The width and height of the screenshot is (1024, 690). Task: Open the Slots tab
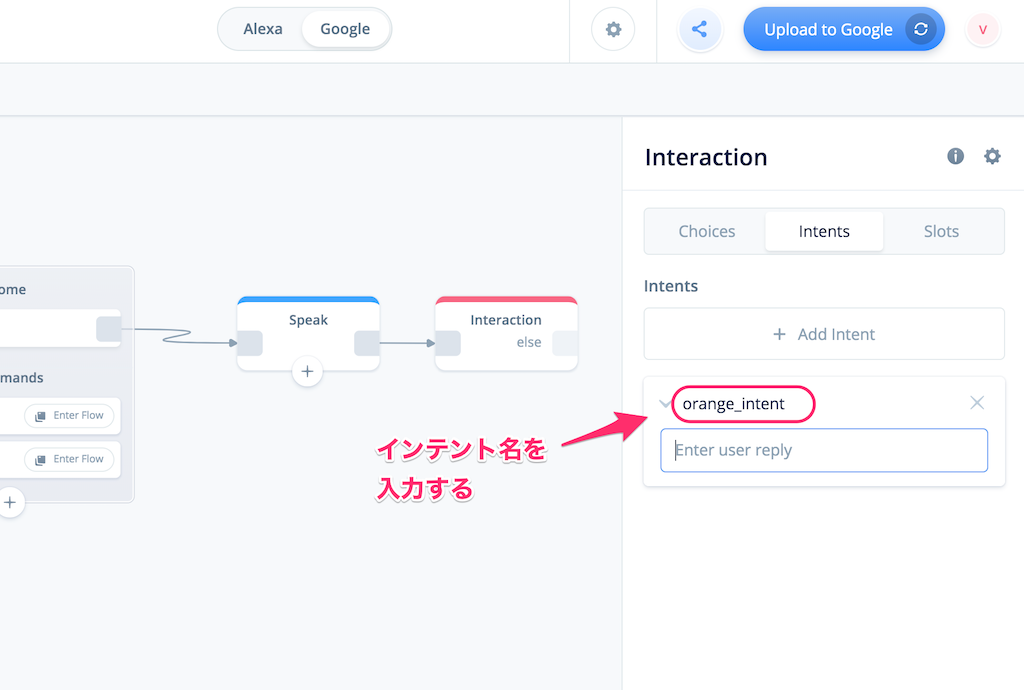[x=941, y=231]
